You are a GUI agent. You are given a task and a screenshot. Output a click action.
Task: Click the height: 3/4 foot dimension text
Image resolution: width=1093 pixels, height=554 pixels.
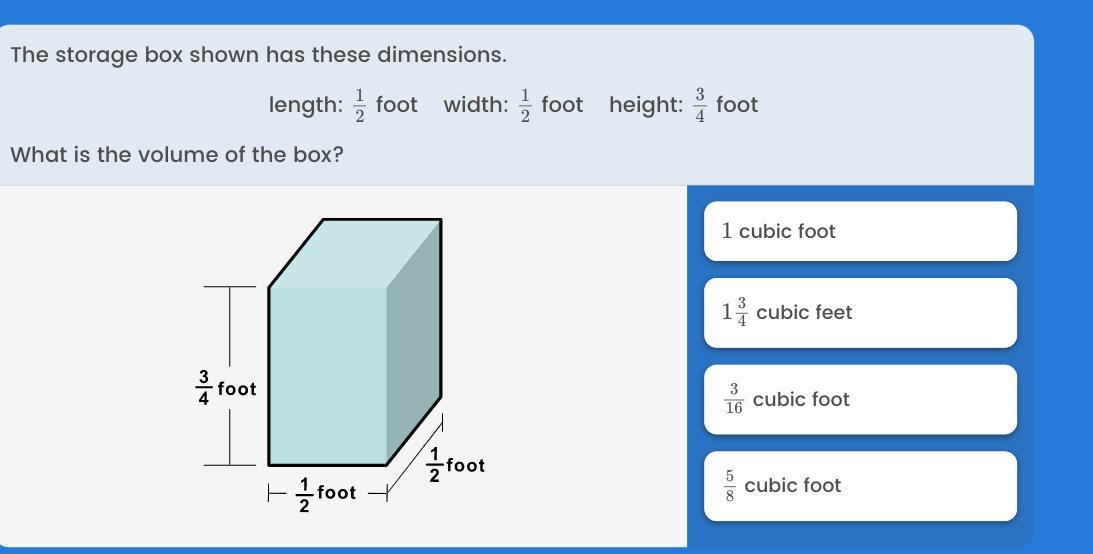pos(683,105)
